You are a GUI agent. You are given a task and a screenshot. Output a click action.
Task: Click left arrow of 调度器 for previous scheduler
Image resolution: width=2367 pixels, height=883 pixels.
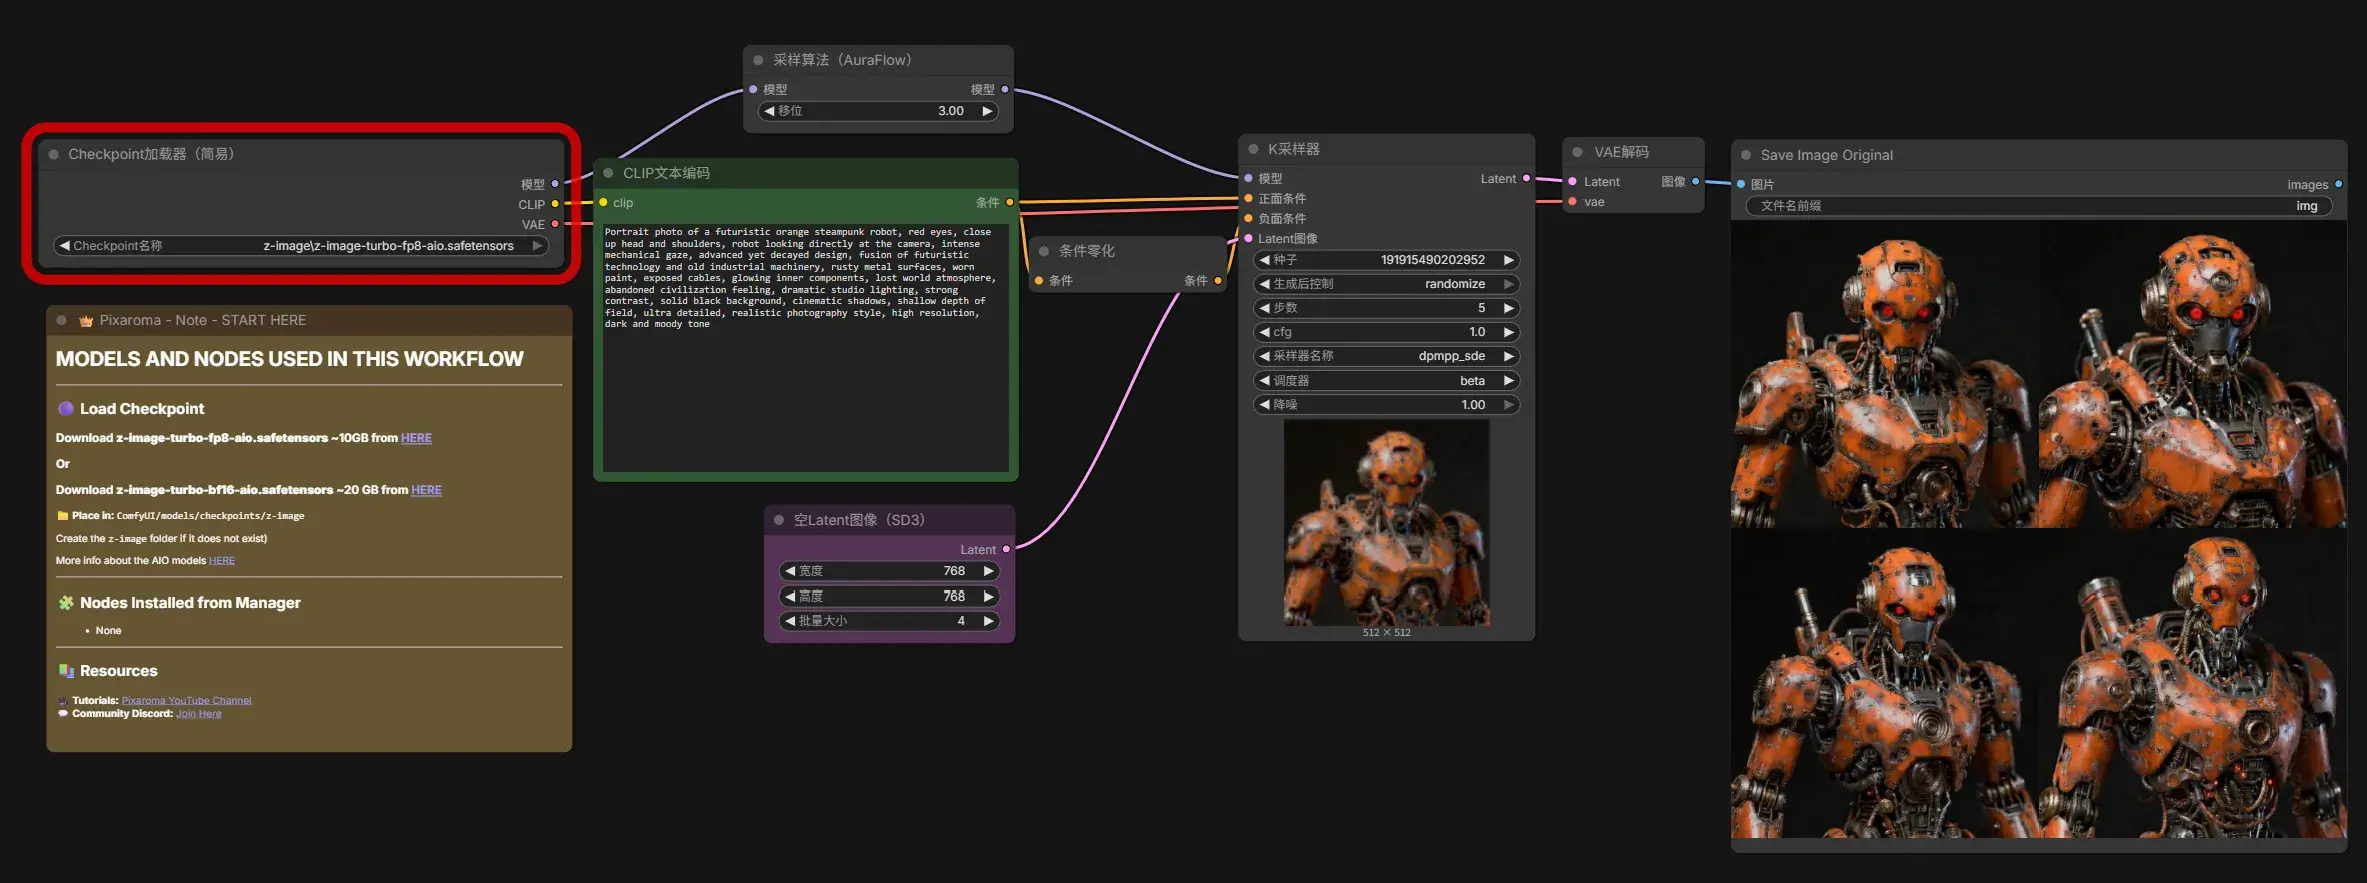tap(1264, 381)
